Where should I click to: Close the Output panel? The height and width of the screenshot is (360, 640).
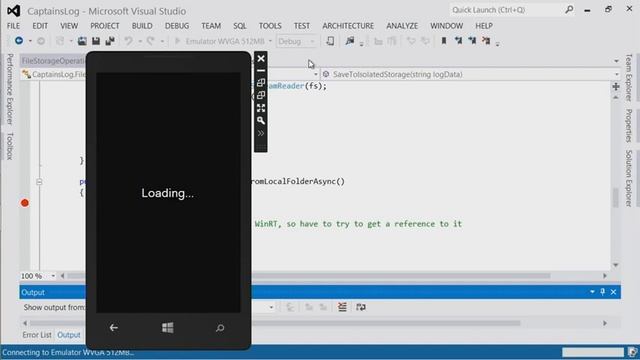pyautogui.click(x=613, y=292)
